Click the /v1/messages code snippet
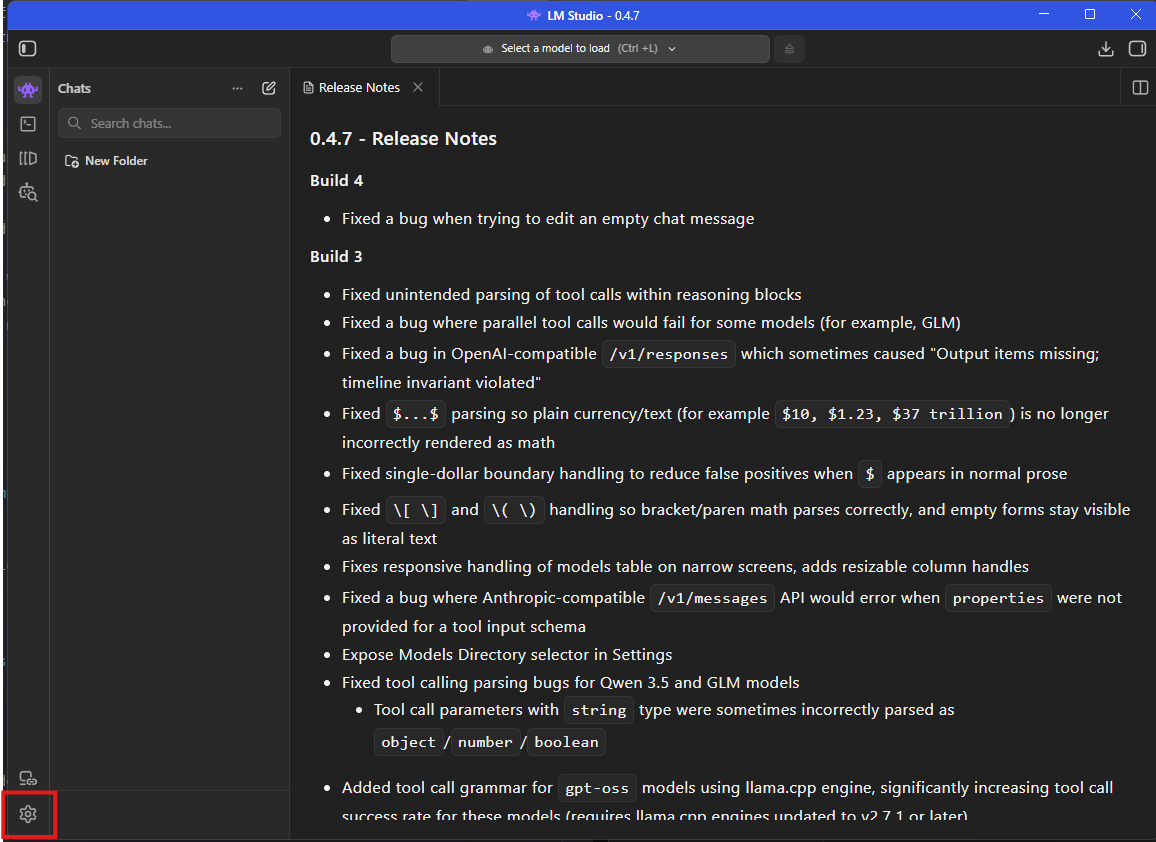 tap(712, 598)
